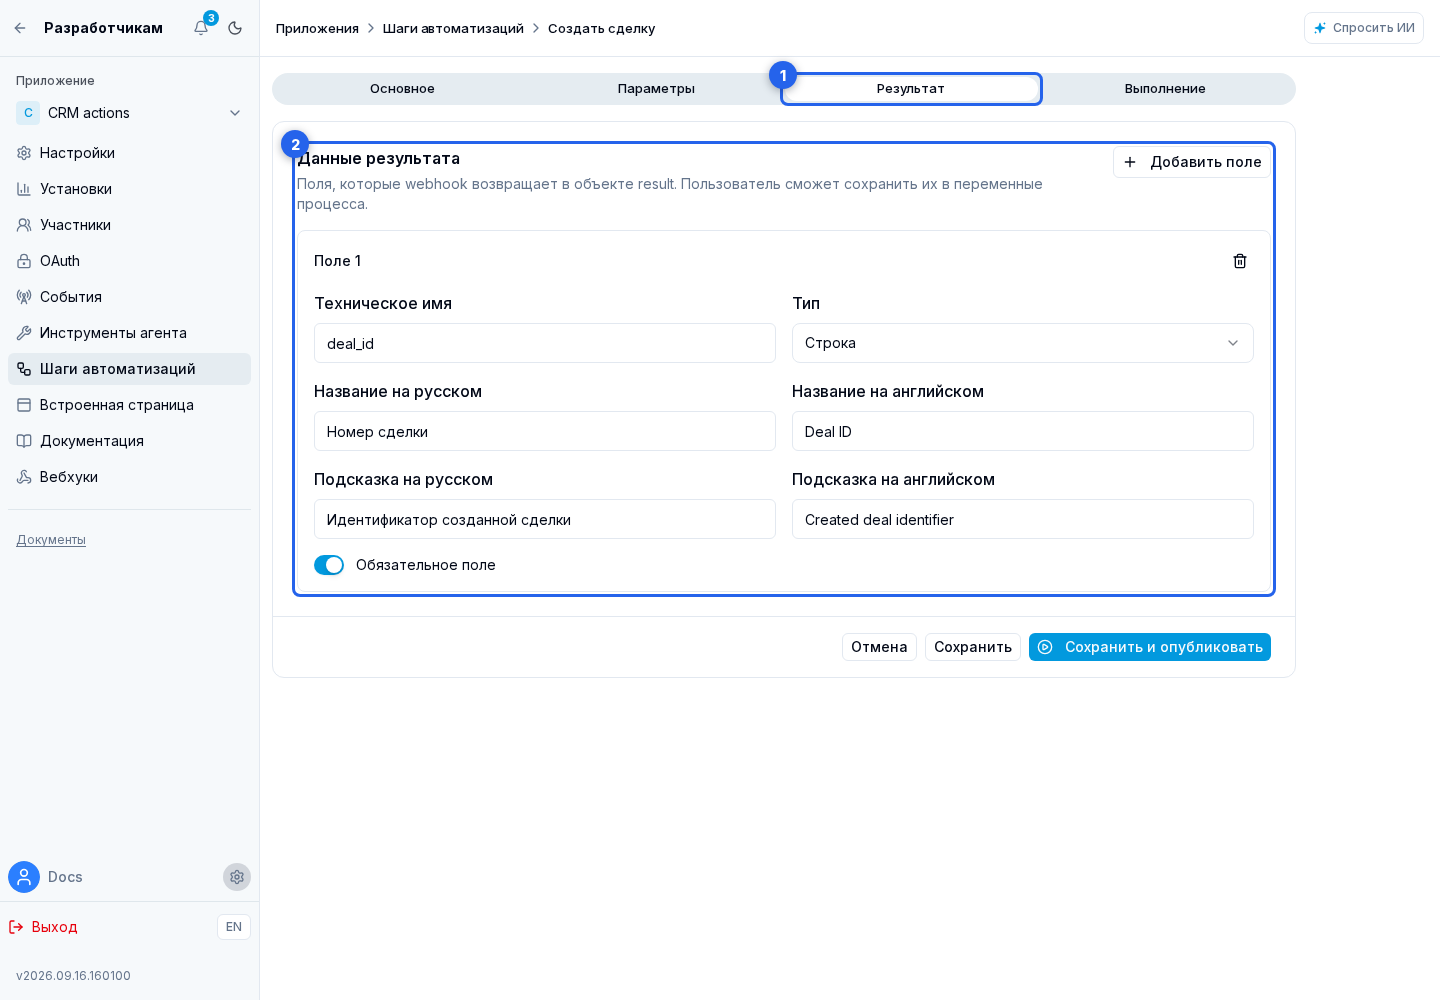
Task: Open profile settings gear next to Docs
Action: 237,877
